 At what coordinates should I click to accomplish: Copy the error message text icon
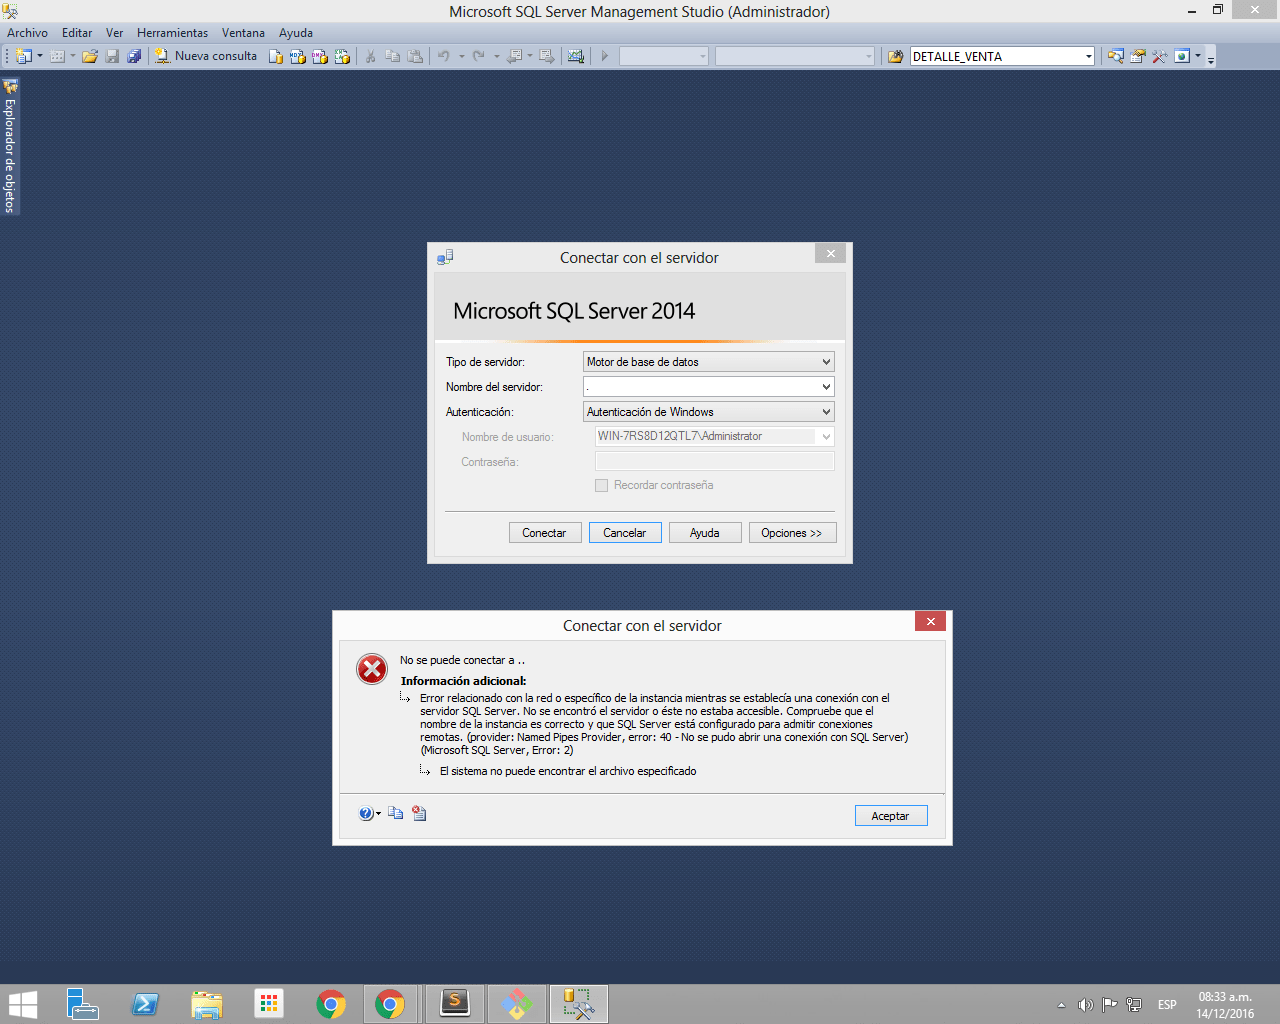tap(396, 814)
